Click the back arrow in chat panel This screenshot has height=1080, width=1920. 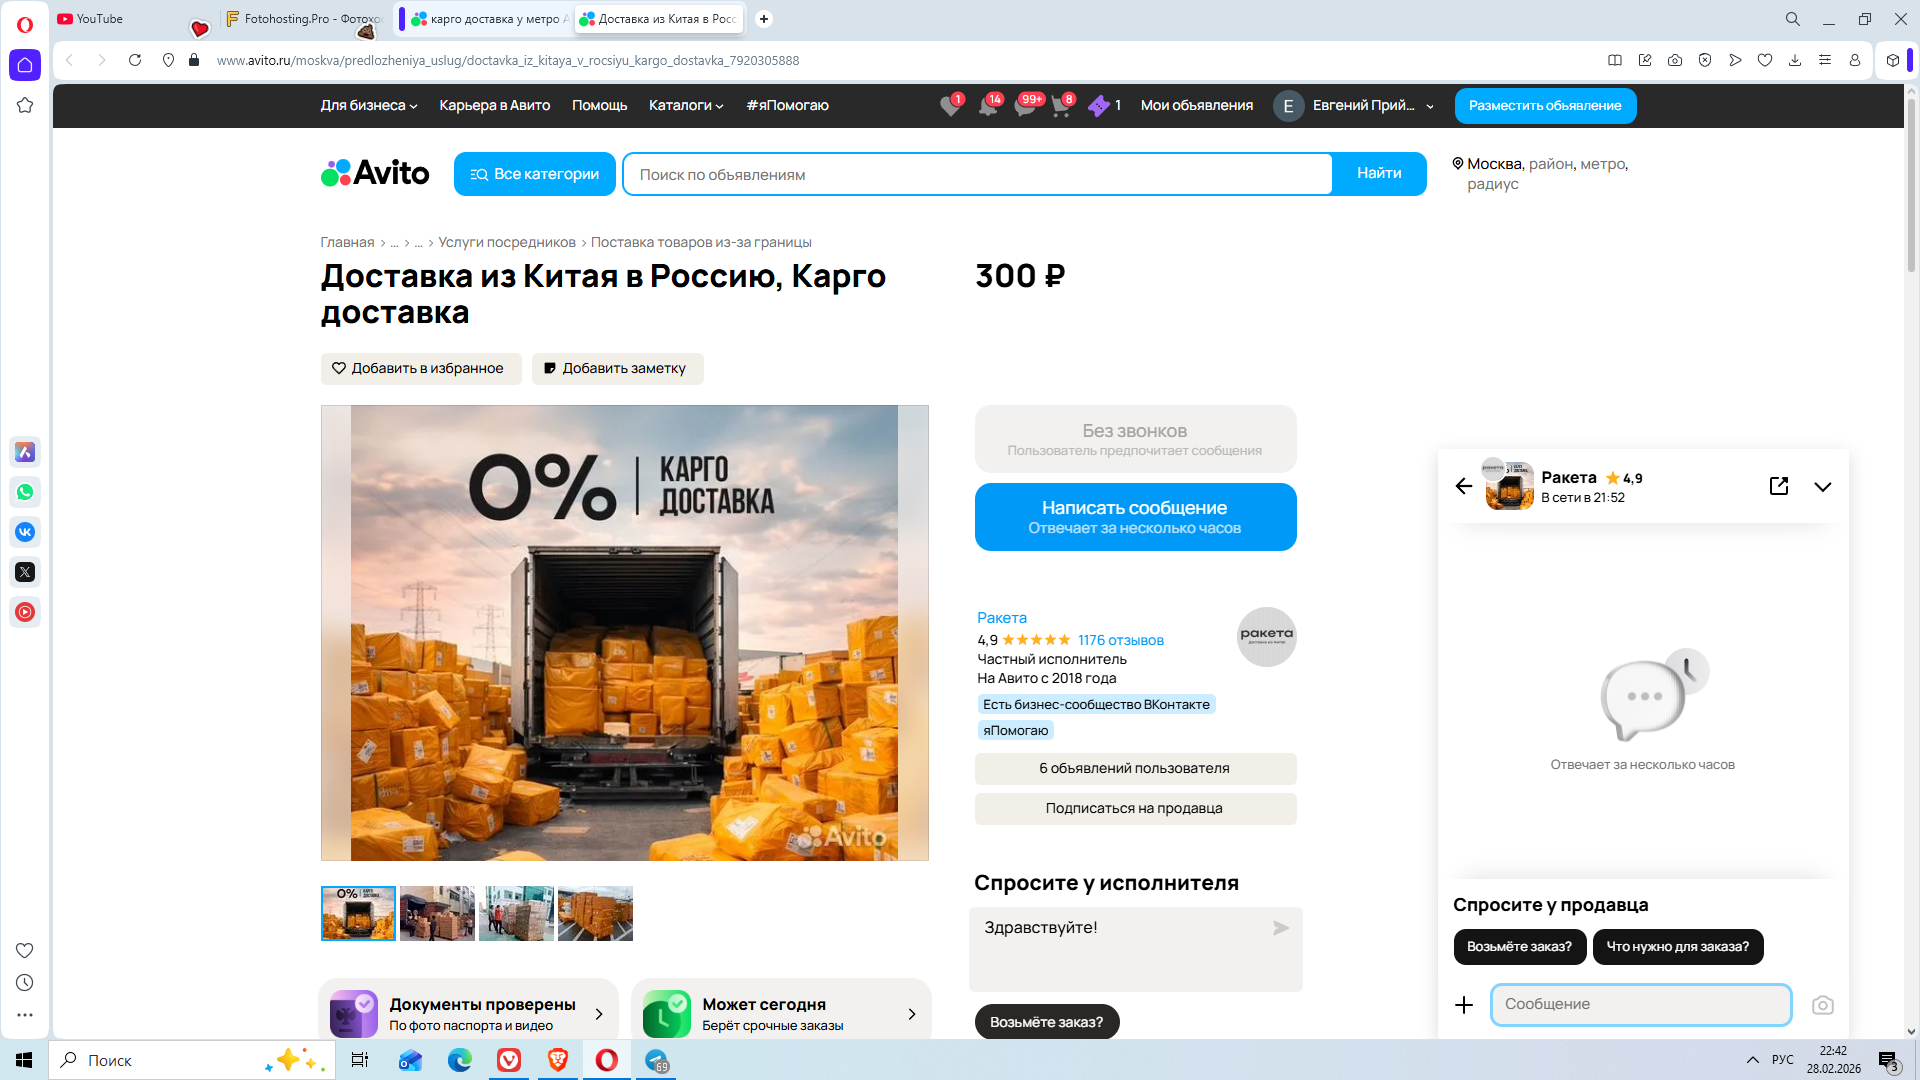point(1464,486)
